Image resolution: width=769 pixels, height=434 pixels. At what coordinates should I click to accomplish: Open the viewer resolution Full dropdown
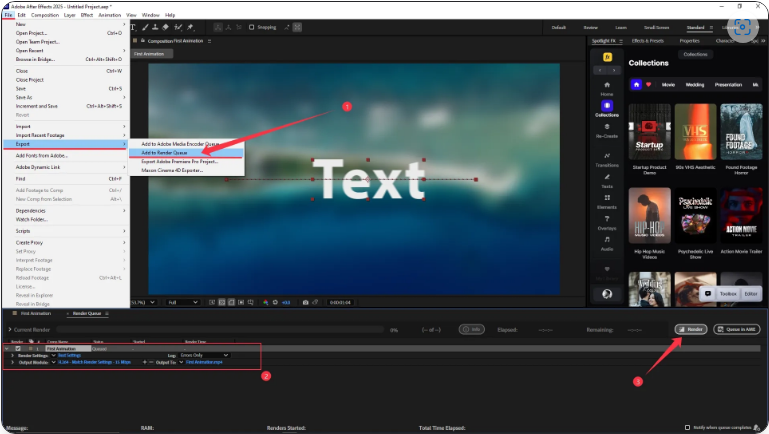(182, 303)
